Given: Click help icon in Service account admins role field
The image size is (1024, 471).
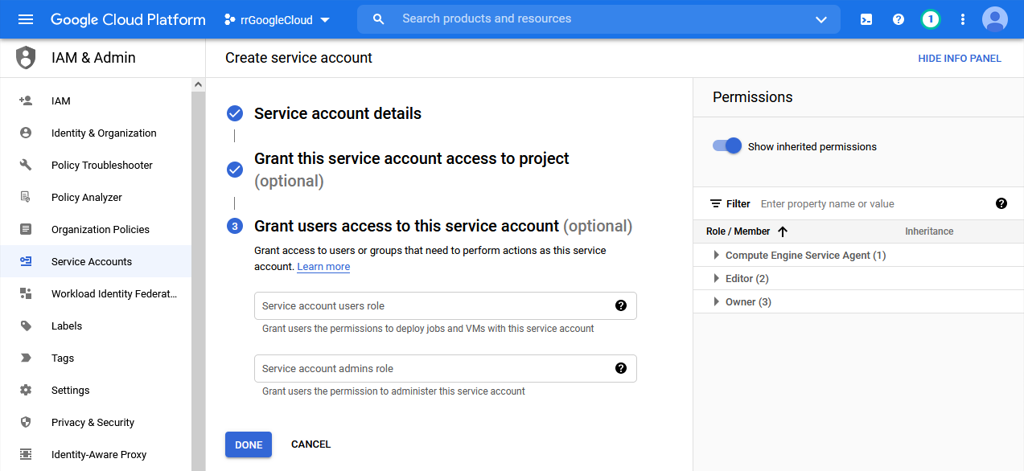Looking at the screenshot, I should (x=620, y=368).
